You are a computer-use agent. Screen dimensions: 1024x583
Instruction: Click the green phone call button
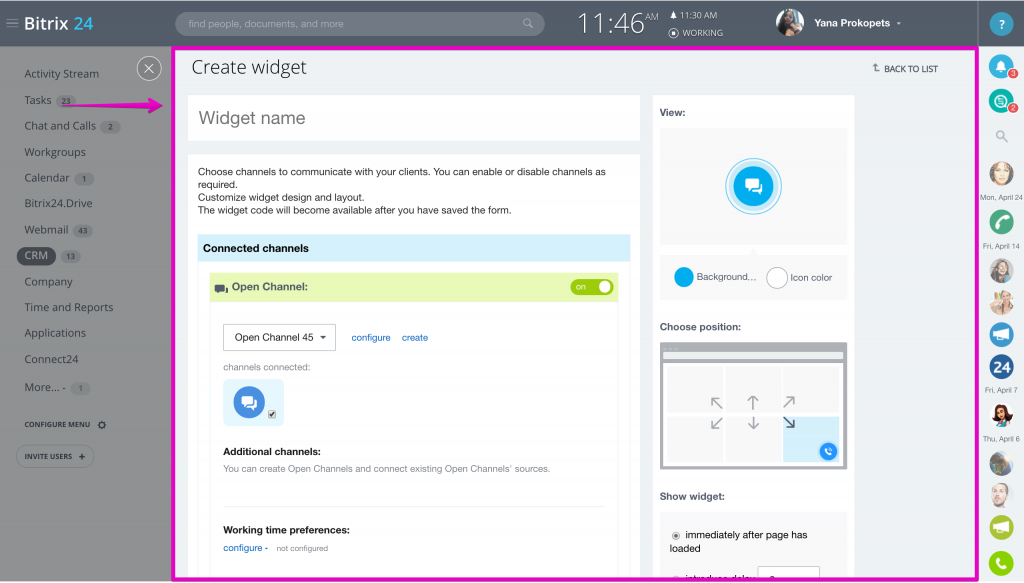coord(1001,563)
